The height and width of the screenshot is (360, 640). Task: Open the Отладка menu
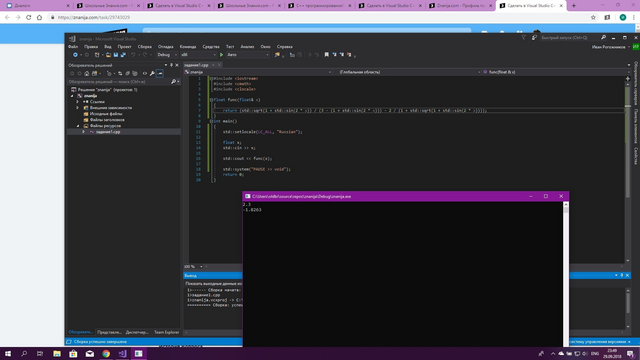tap(165, 47)
